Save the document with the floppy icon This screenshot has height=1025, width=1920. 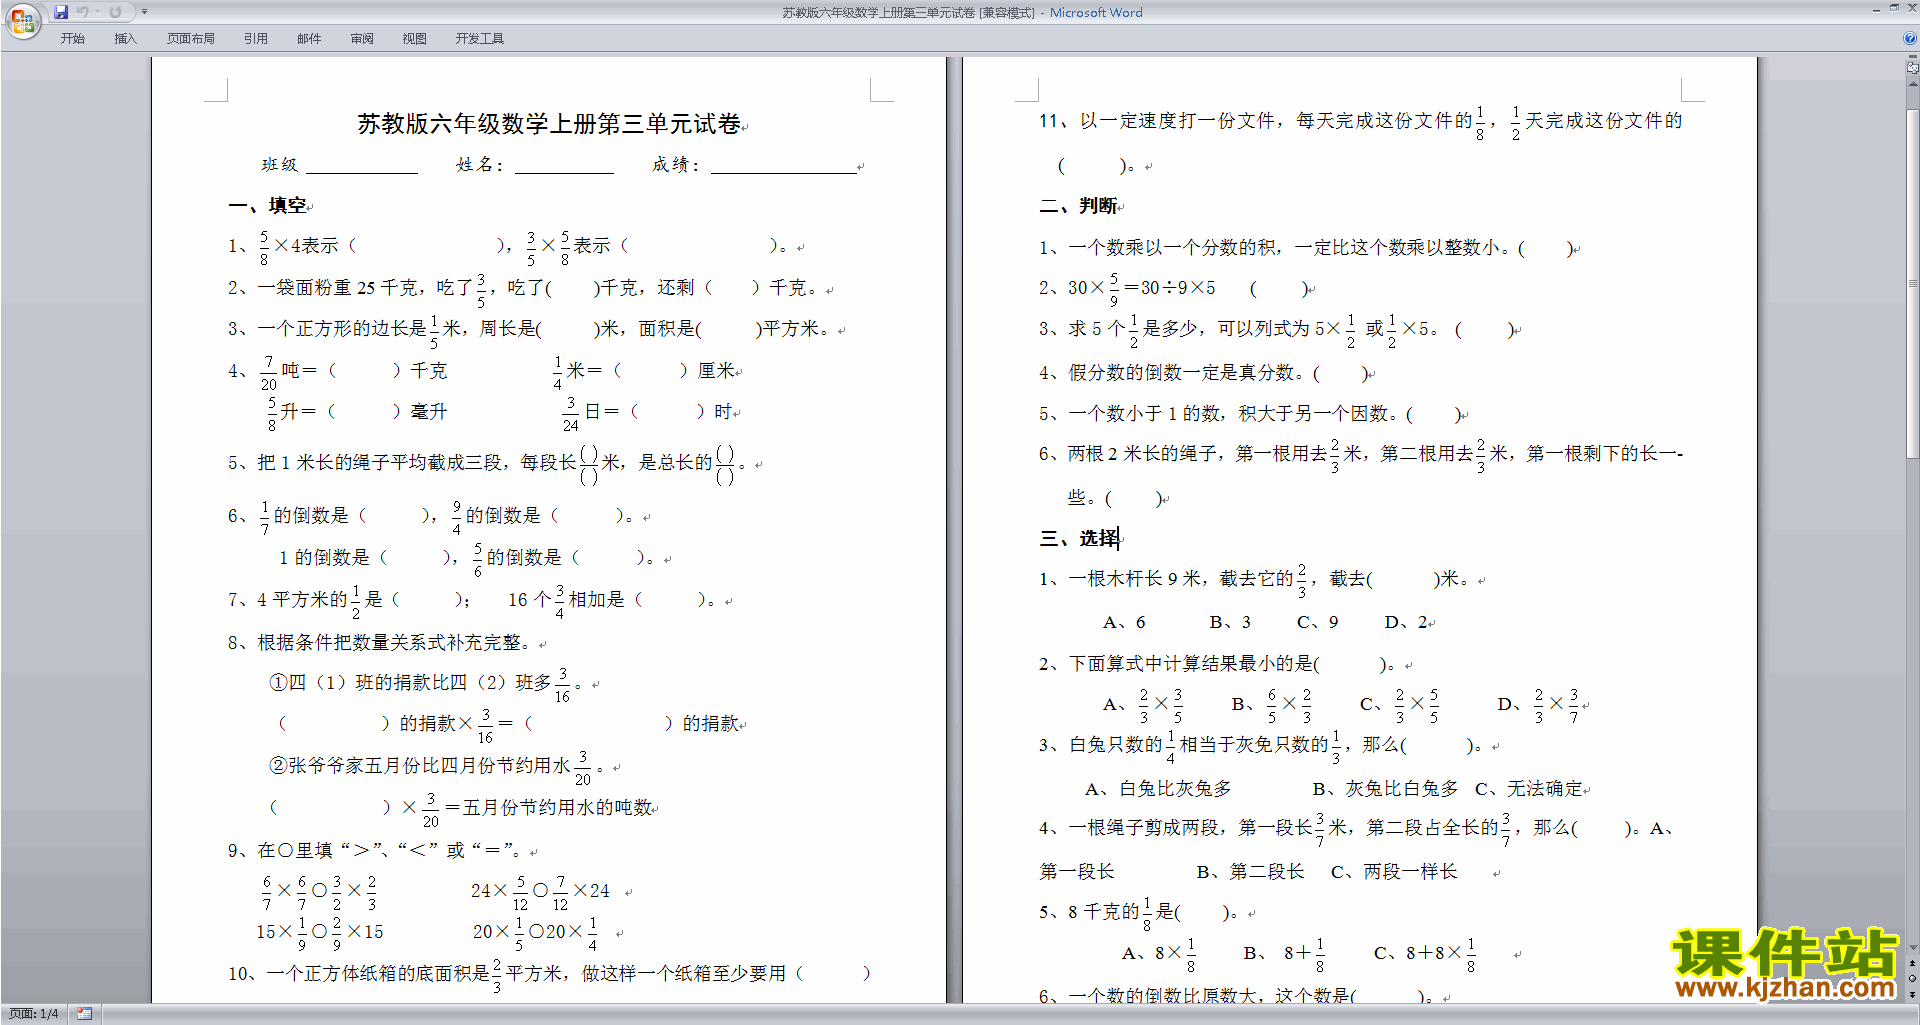point(61,12)
